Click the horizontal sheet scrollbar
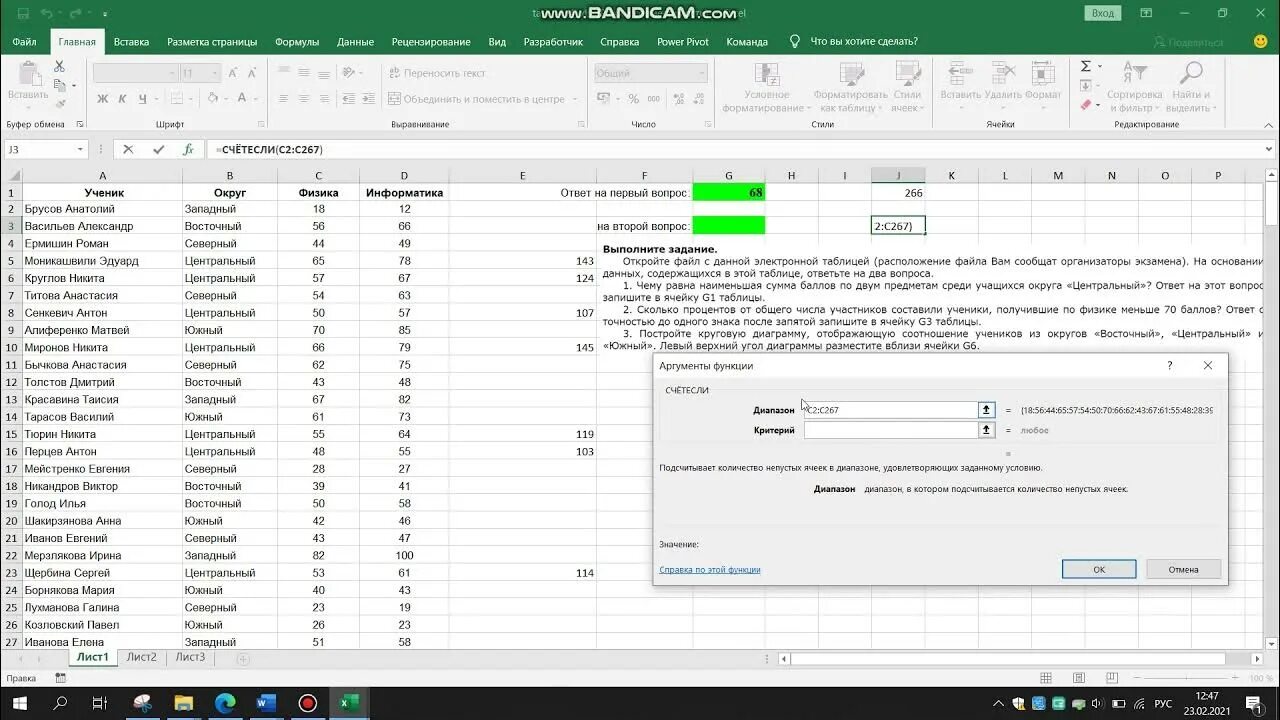This screenshot has height=720, width=1280. [1008, 659]
